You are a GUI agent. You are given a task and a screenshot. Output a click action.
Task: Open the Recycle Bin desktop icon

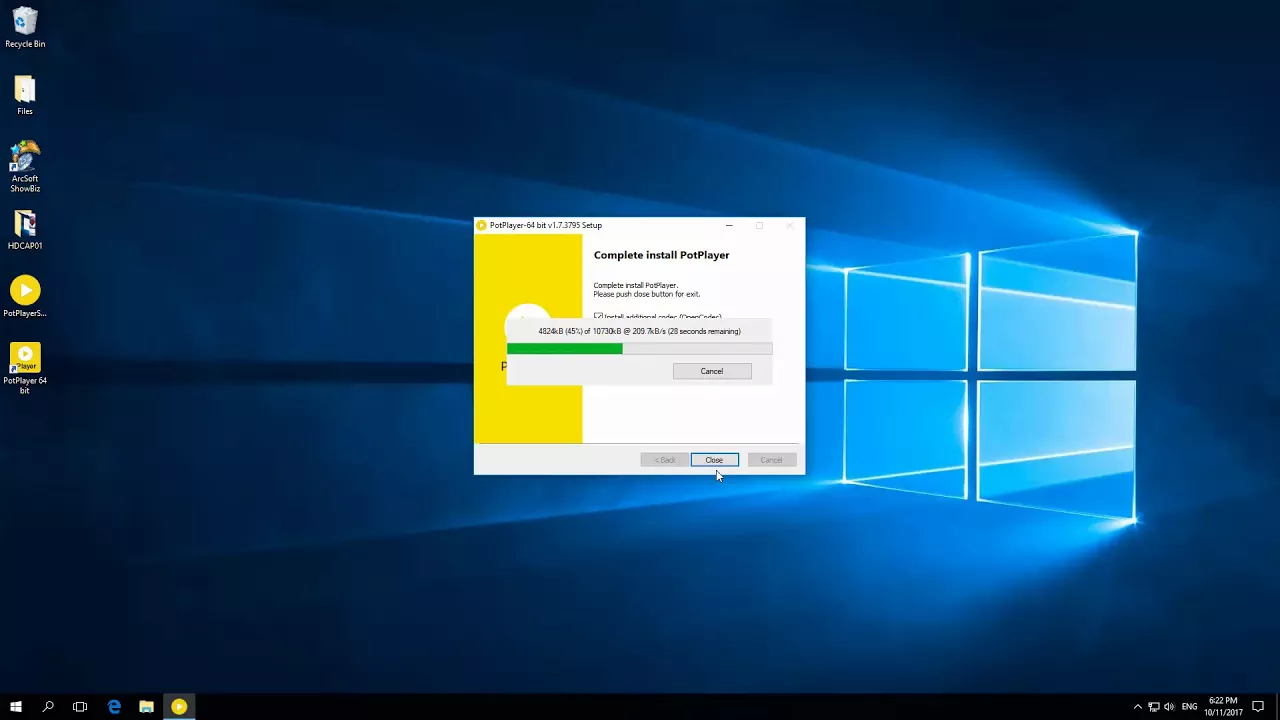(x=25, y=28)
